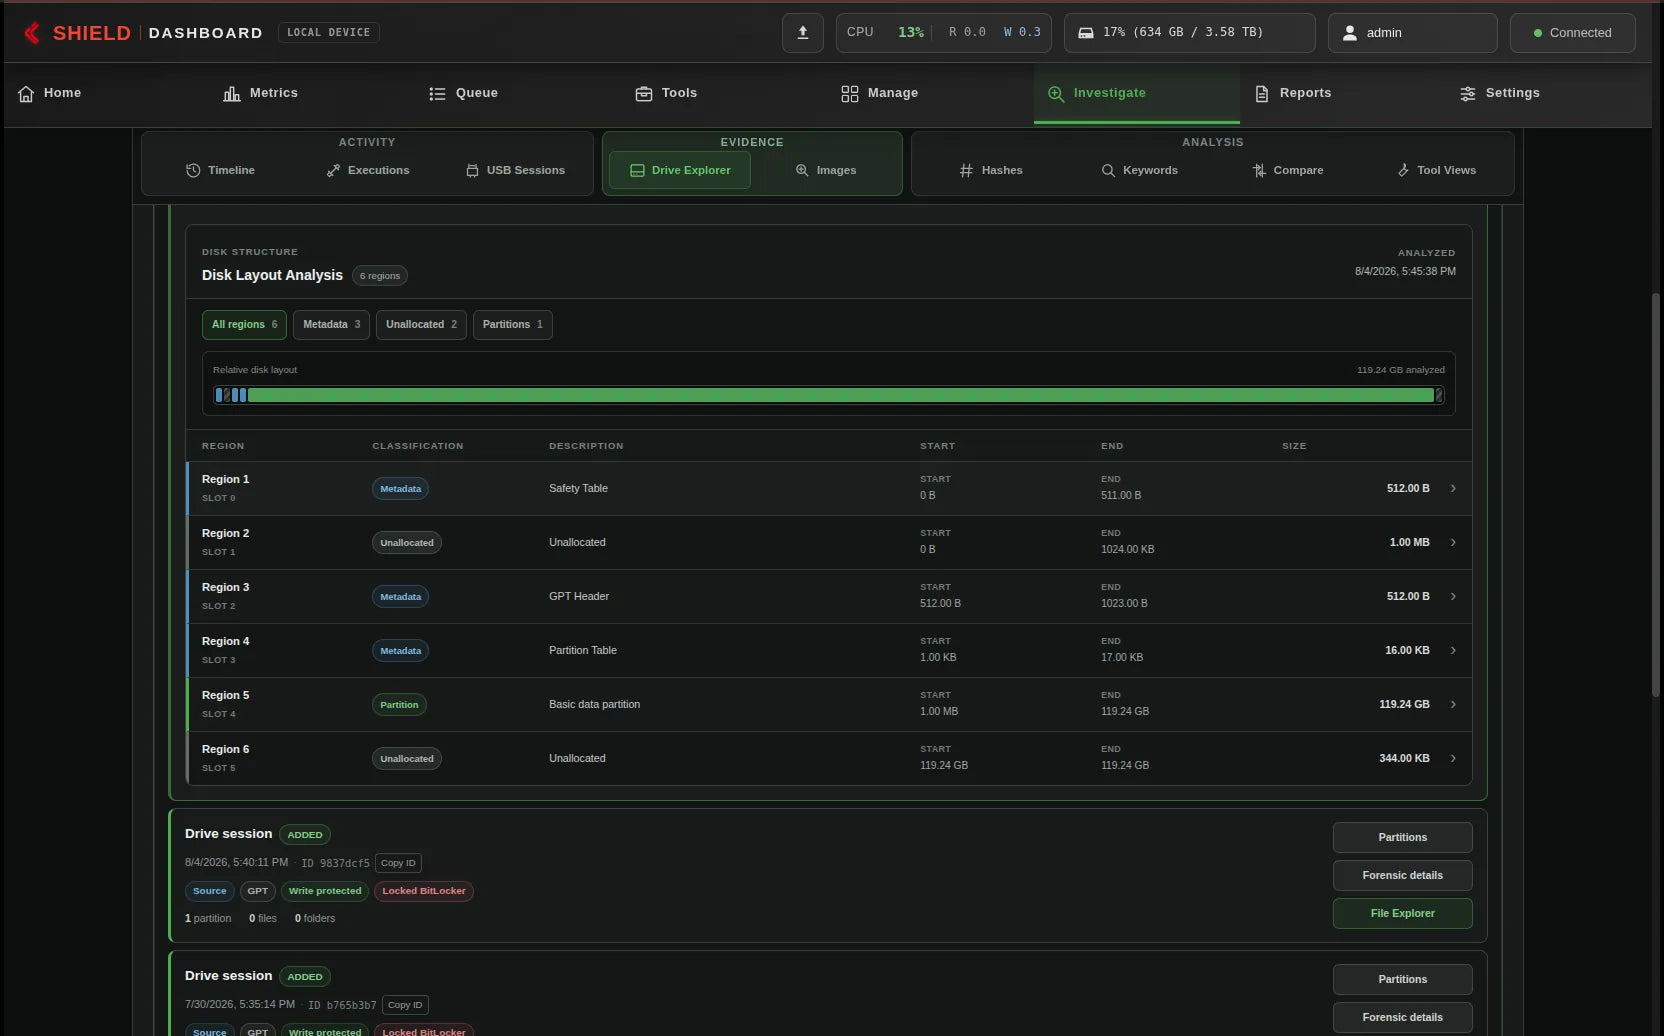The width and height of the screenshot is (1664, 1036).
Task: Click the Source tag on session 9837dcf5
Action: (x=210, y=891)
